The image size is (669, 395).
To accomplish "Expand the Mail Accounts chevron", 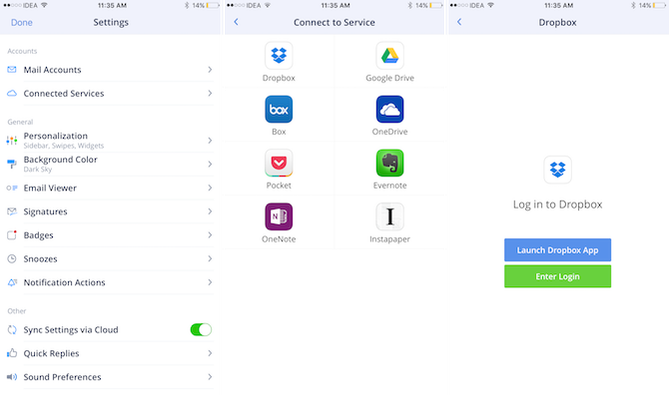I will pos(210,70).
